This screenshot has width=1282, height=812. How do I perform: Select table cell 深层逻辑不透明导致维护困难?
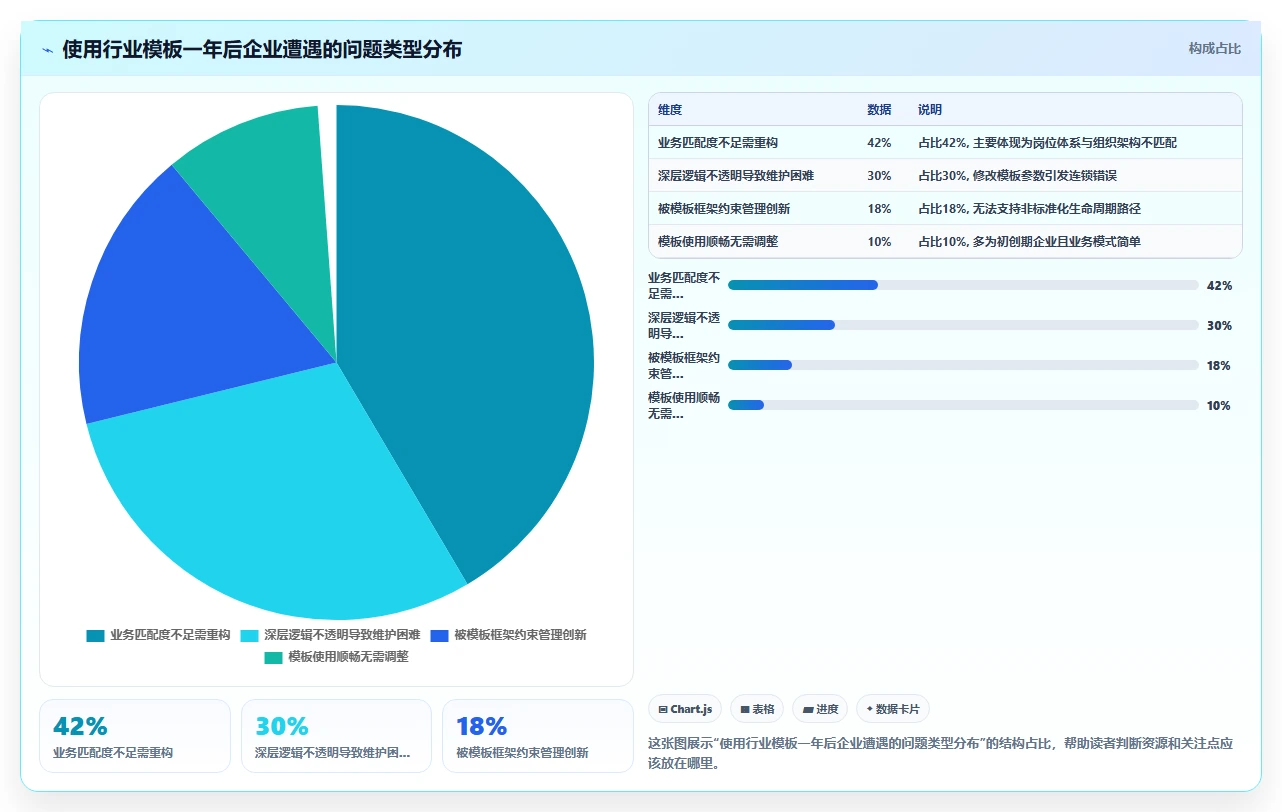click(736, 176)
